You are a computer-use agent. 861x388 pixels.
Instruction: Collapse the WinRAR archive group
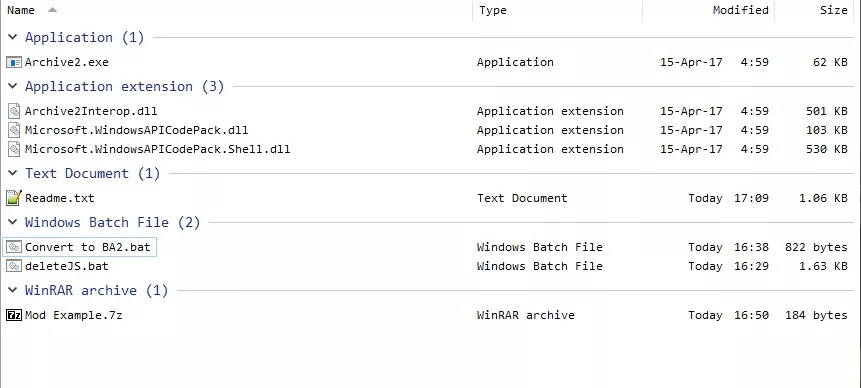[x=12, y=290]
